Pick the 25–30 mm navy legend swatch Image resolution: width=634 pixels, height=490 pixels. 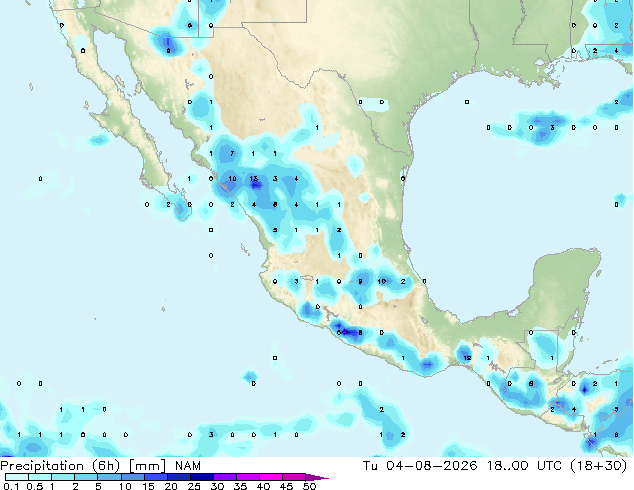[202, 477]
